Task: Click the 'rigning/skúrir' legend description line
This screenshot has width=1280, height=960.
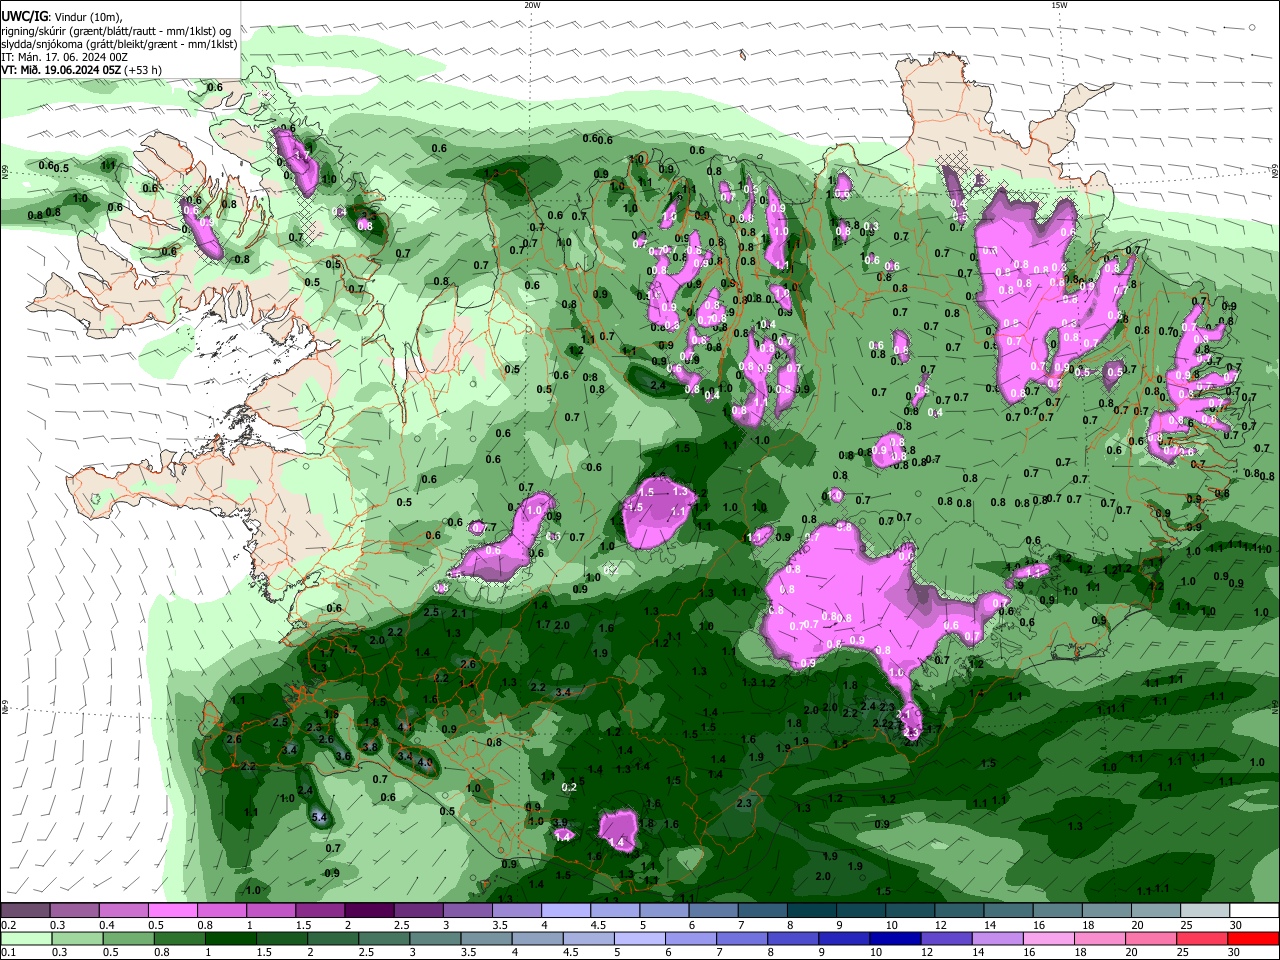Action: click(x=115, y=30)
